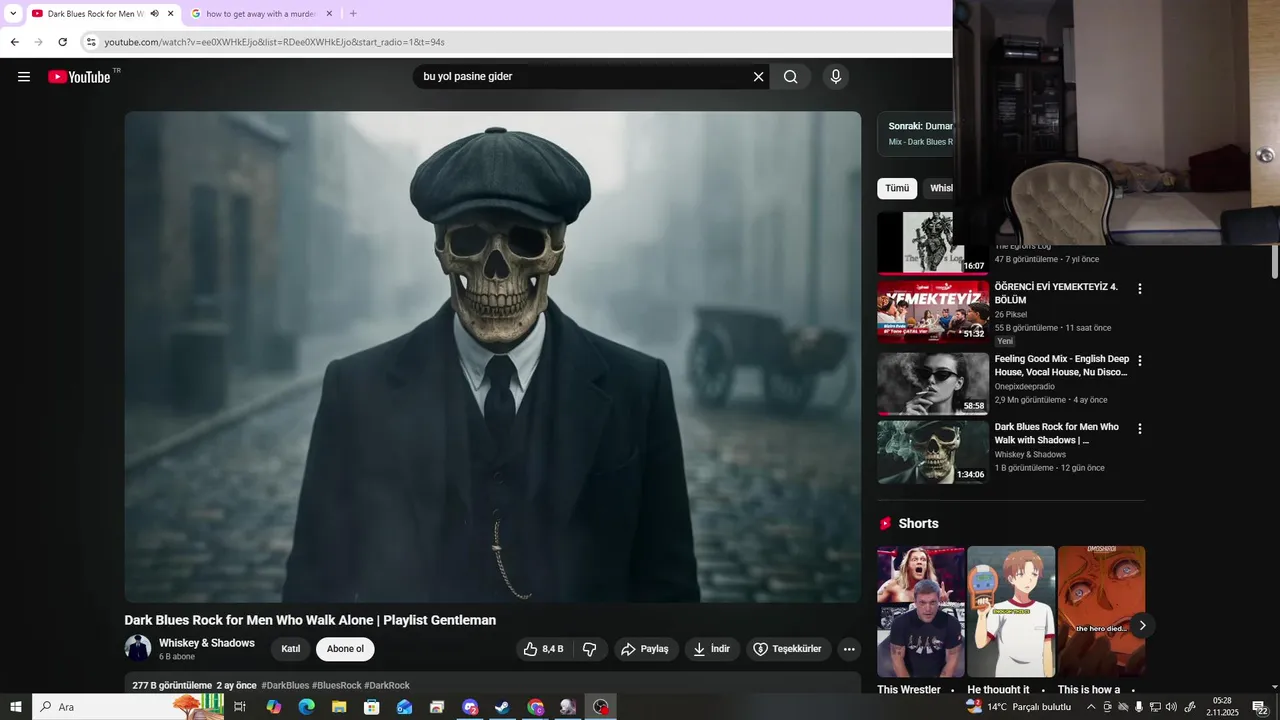1280x720 pixels.
Task: Launch Copilot from the taskbar
Action: coord(273,707)
